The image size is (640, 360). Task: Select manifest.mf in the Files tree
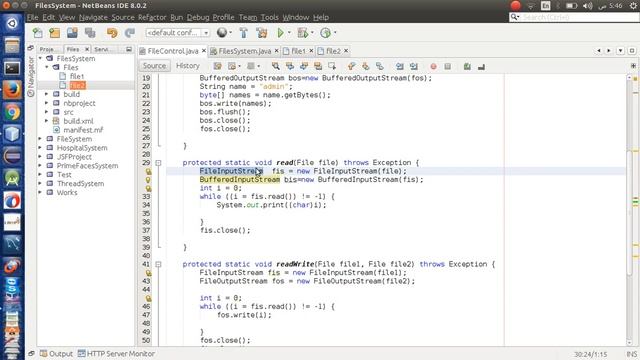pyautogui.click(x=83, y=130)
